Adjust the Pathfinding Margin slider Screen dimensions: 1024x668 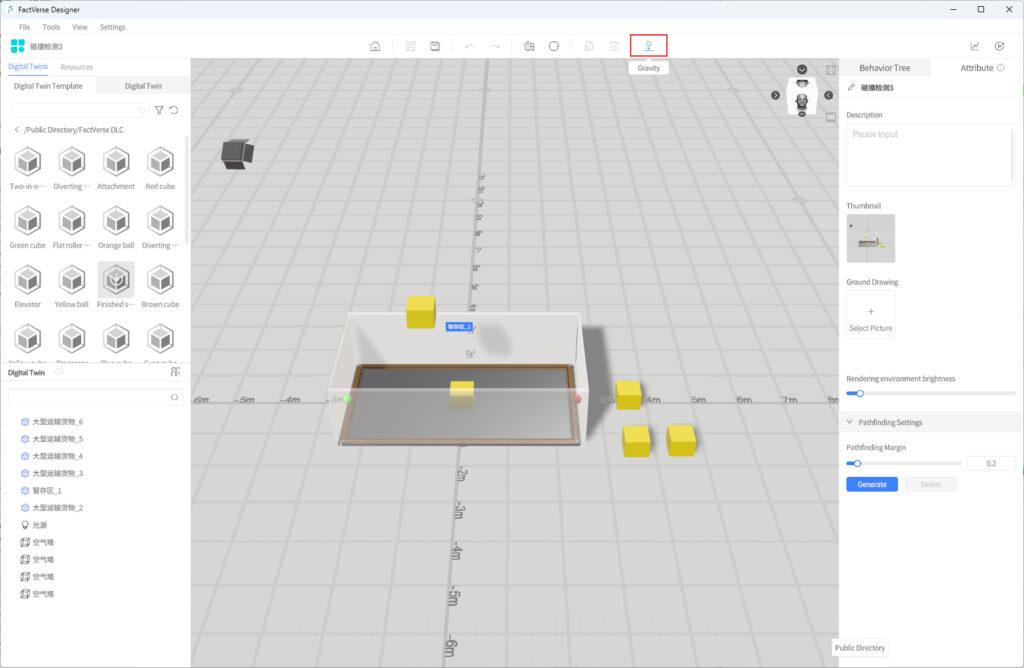[x=857, y=464]
